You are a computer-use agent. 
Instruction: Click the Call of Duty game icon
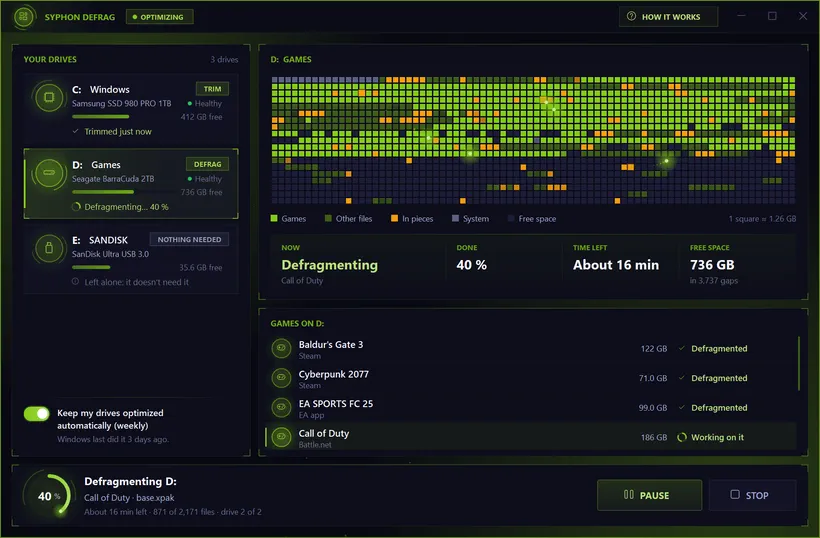coord(281,437)
